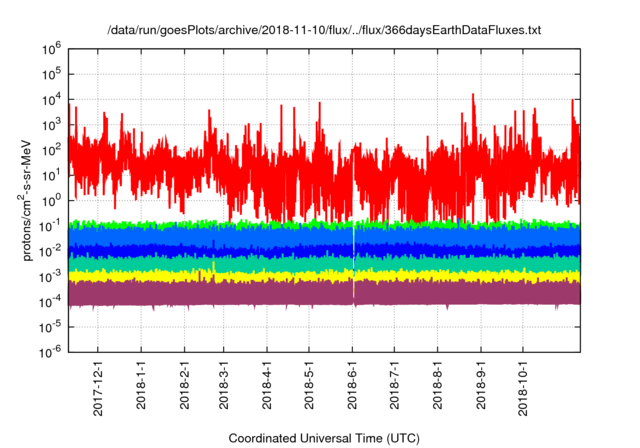The image size is (640, 448).
Task: Click the 10^-5 y-axis tick label
Action: (50, 328)
